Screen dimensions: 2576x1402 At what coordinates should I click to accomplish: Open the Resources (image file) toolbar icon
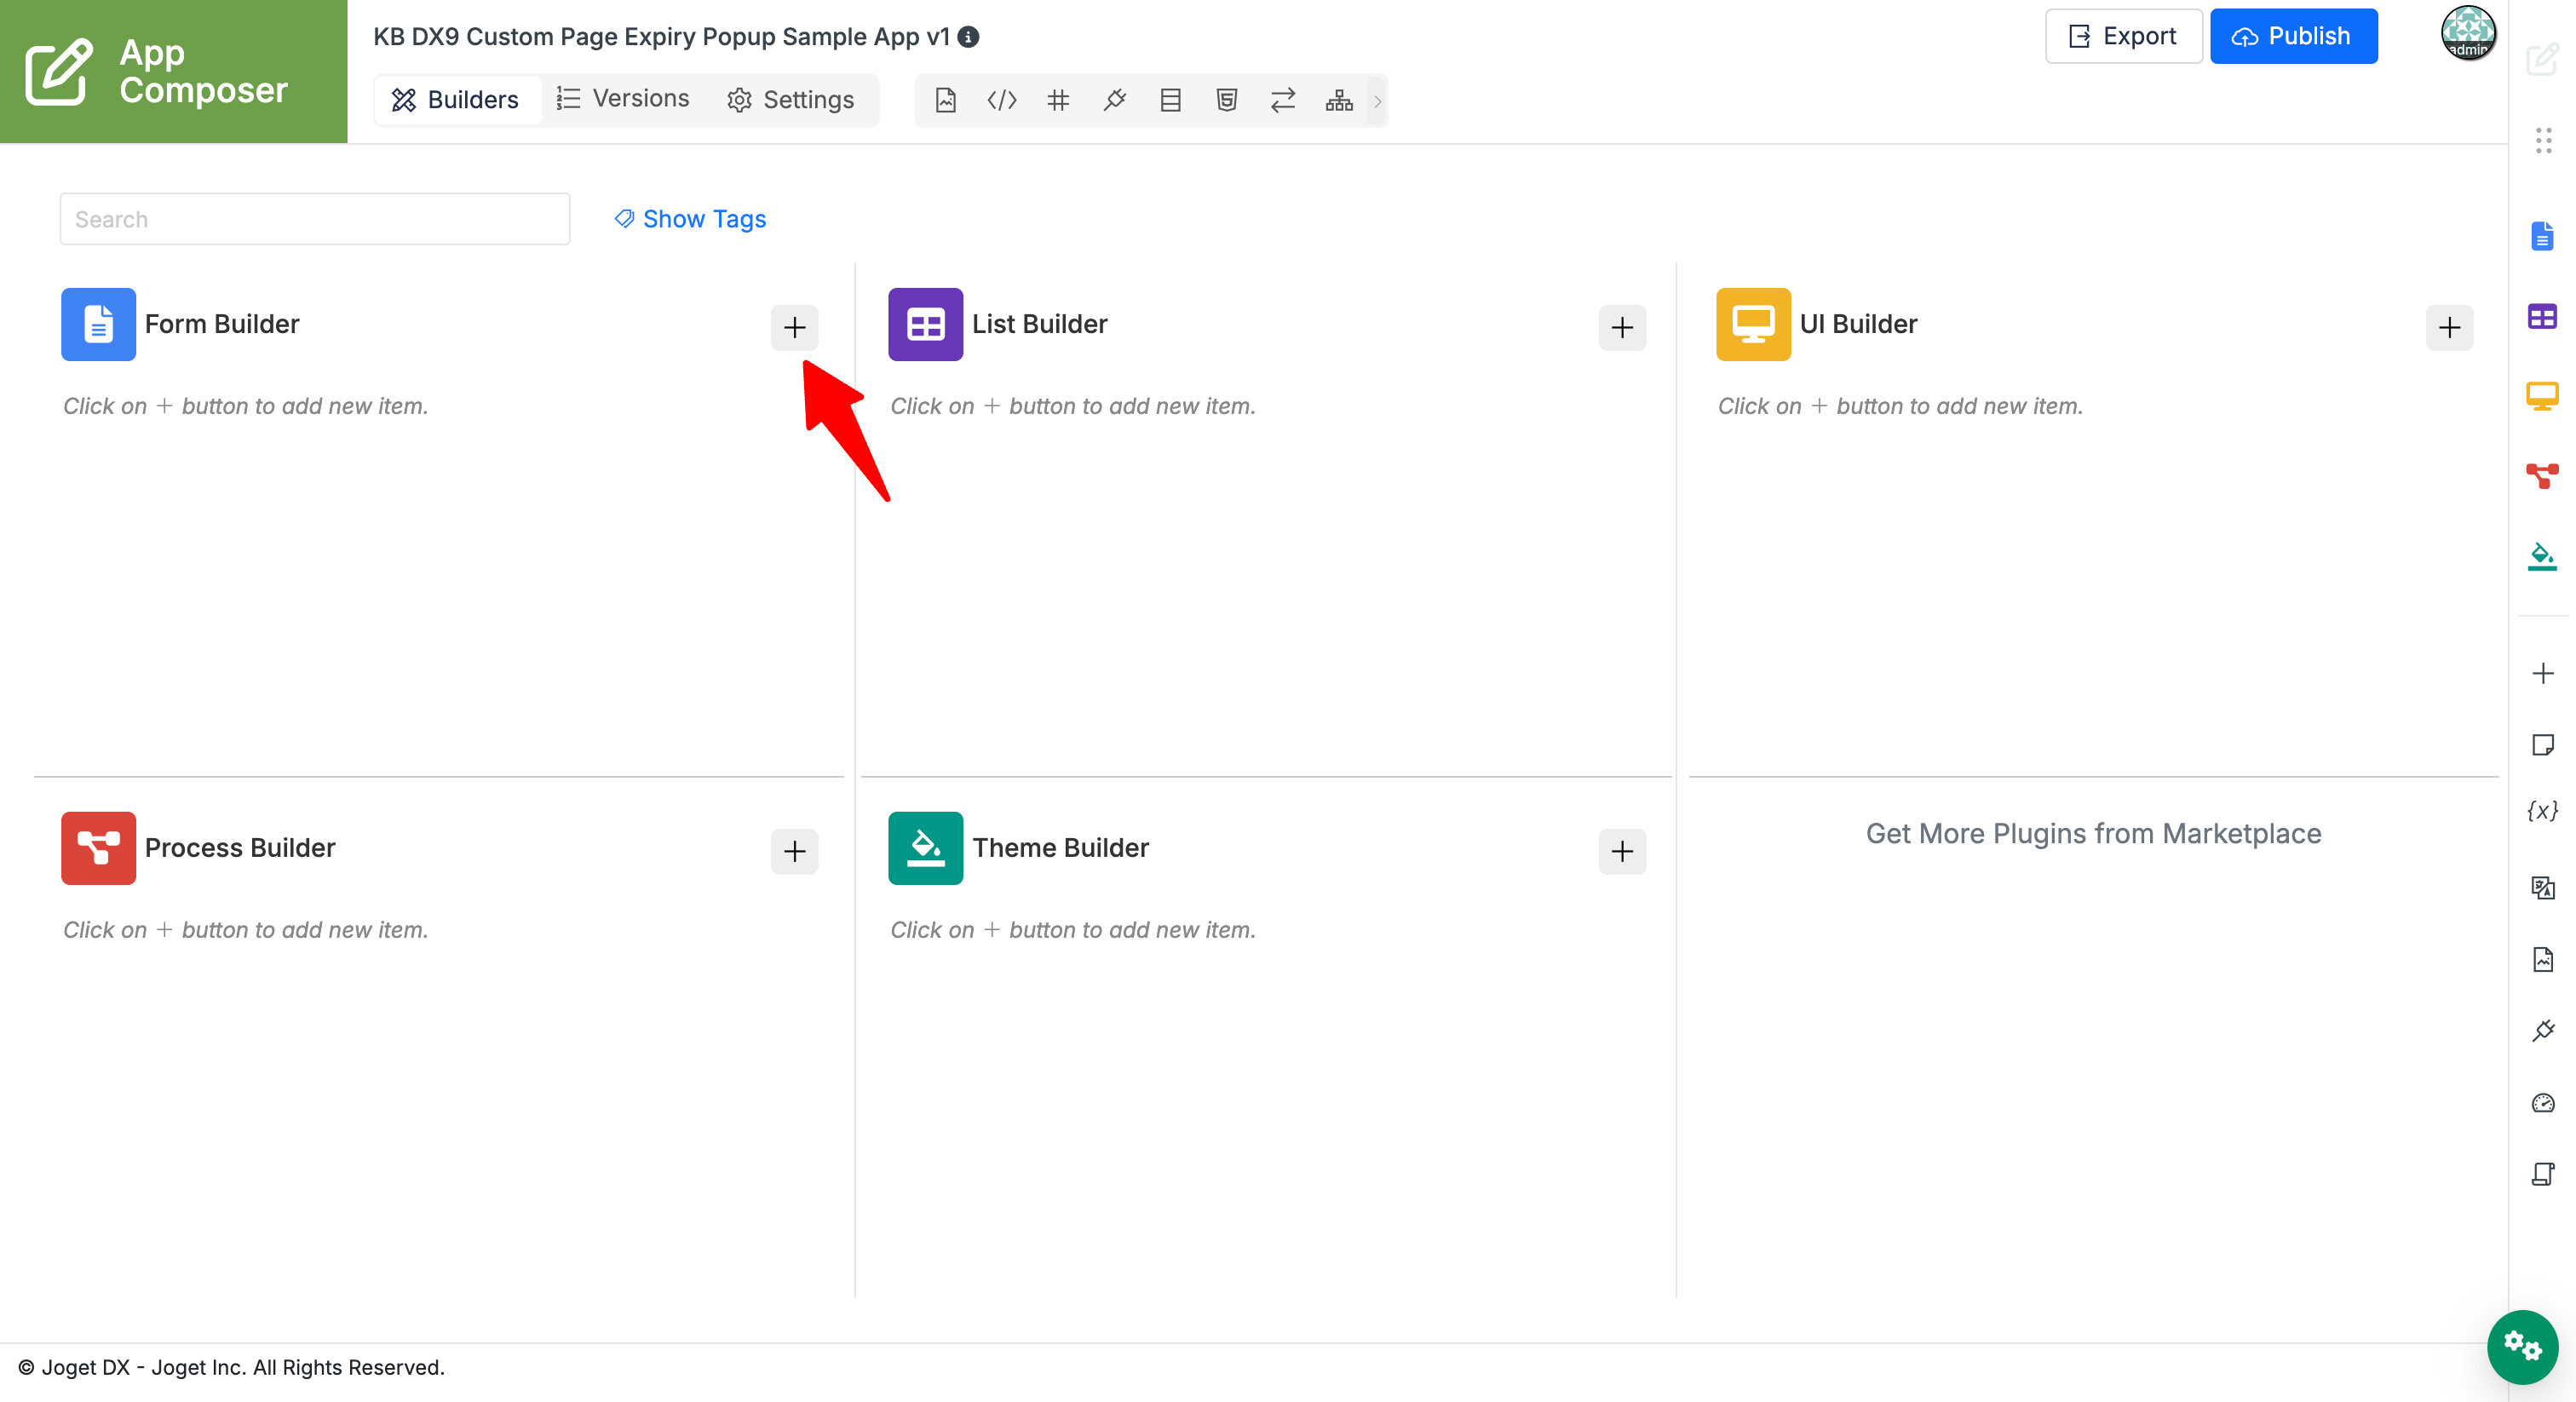(945, 100)
